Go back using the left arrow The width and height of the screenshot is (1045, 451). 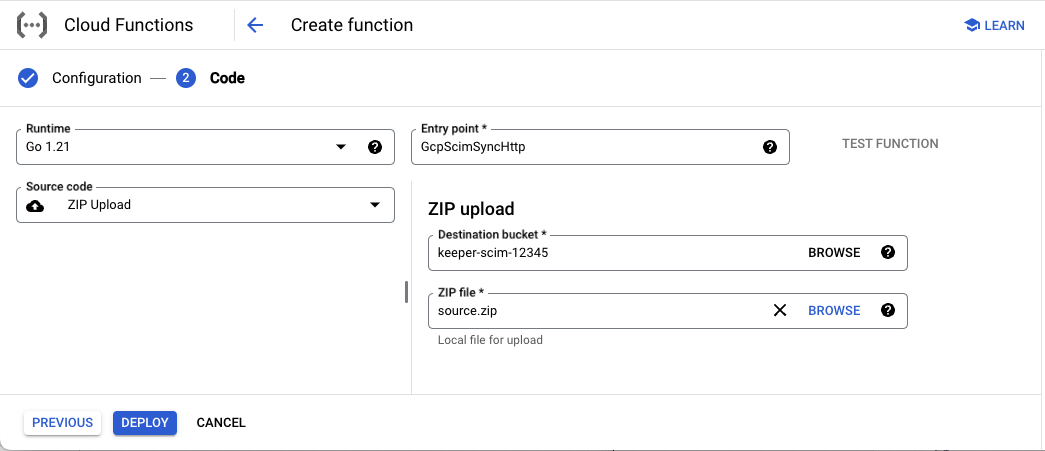[x=255, y=25]
